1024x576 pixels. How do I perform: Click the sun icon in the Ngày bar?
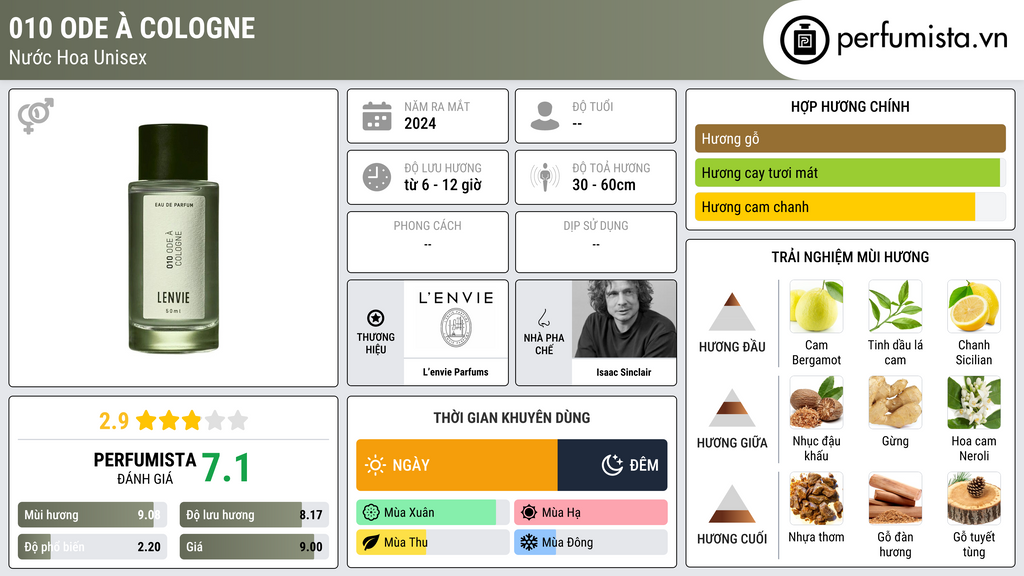(x=375, y=465)
